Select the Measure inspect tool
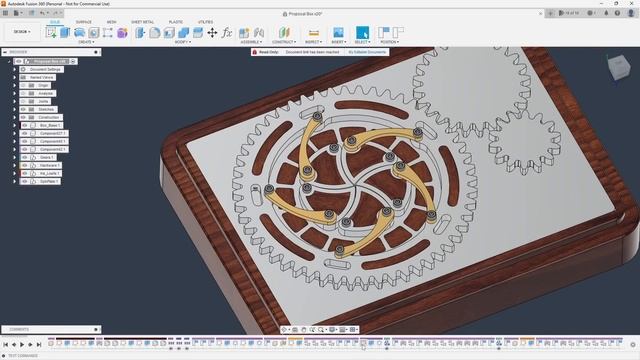Viewport: 640px width, 360px height. click(x=313, y=33)
